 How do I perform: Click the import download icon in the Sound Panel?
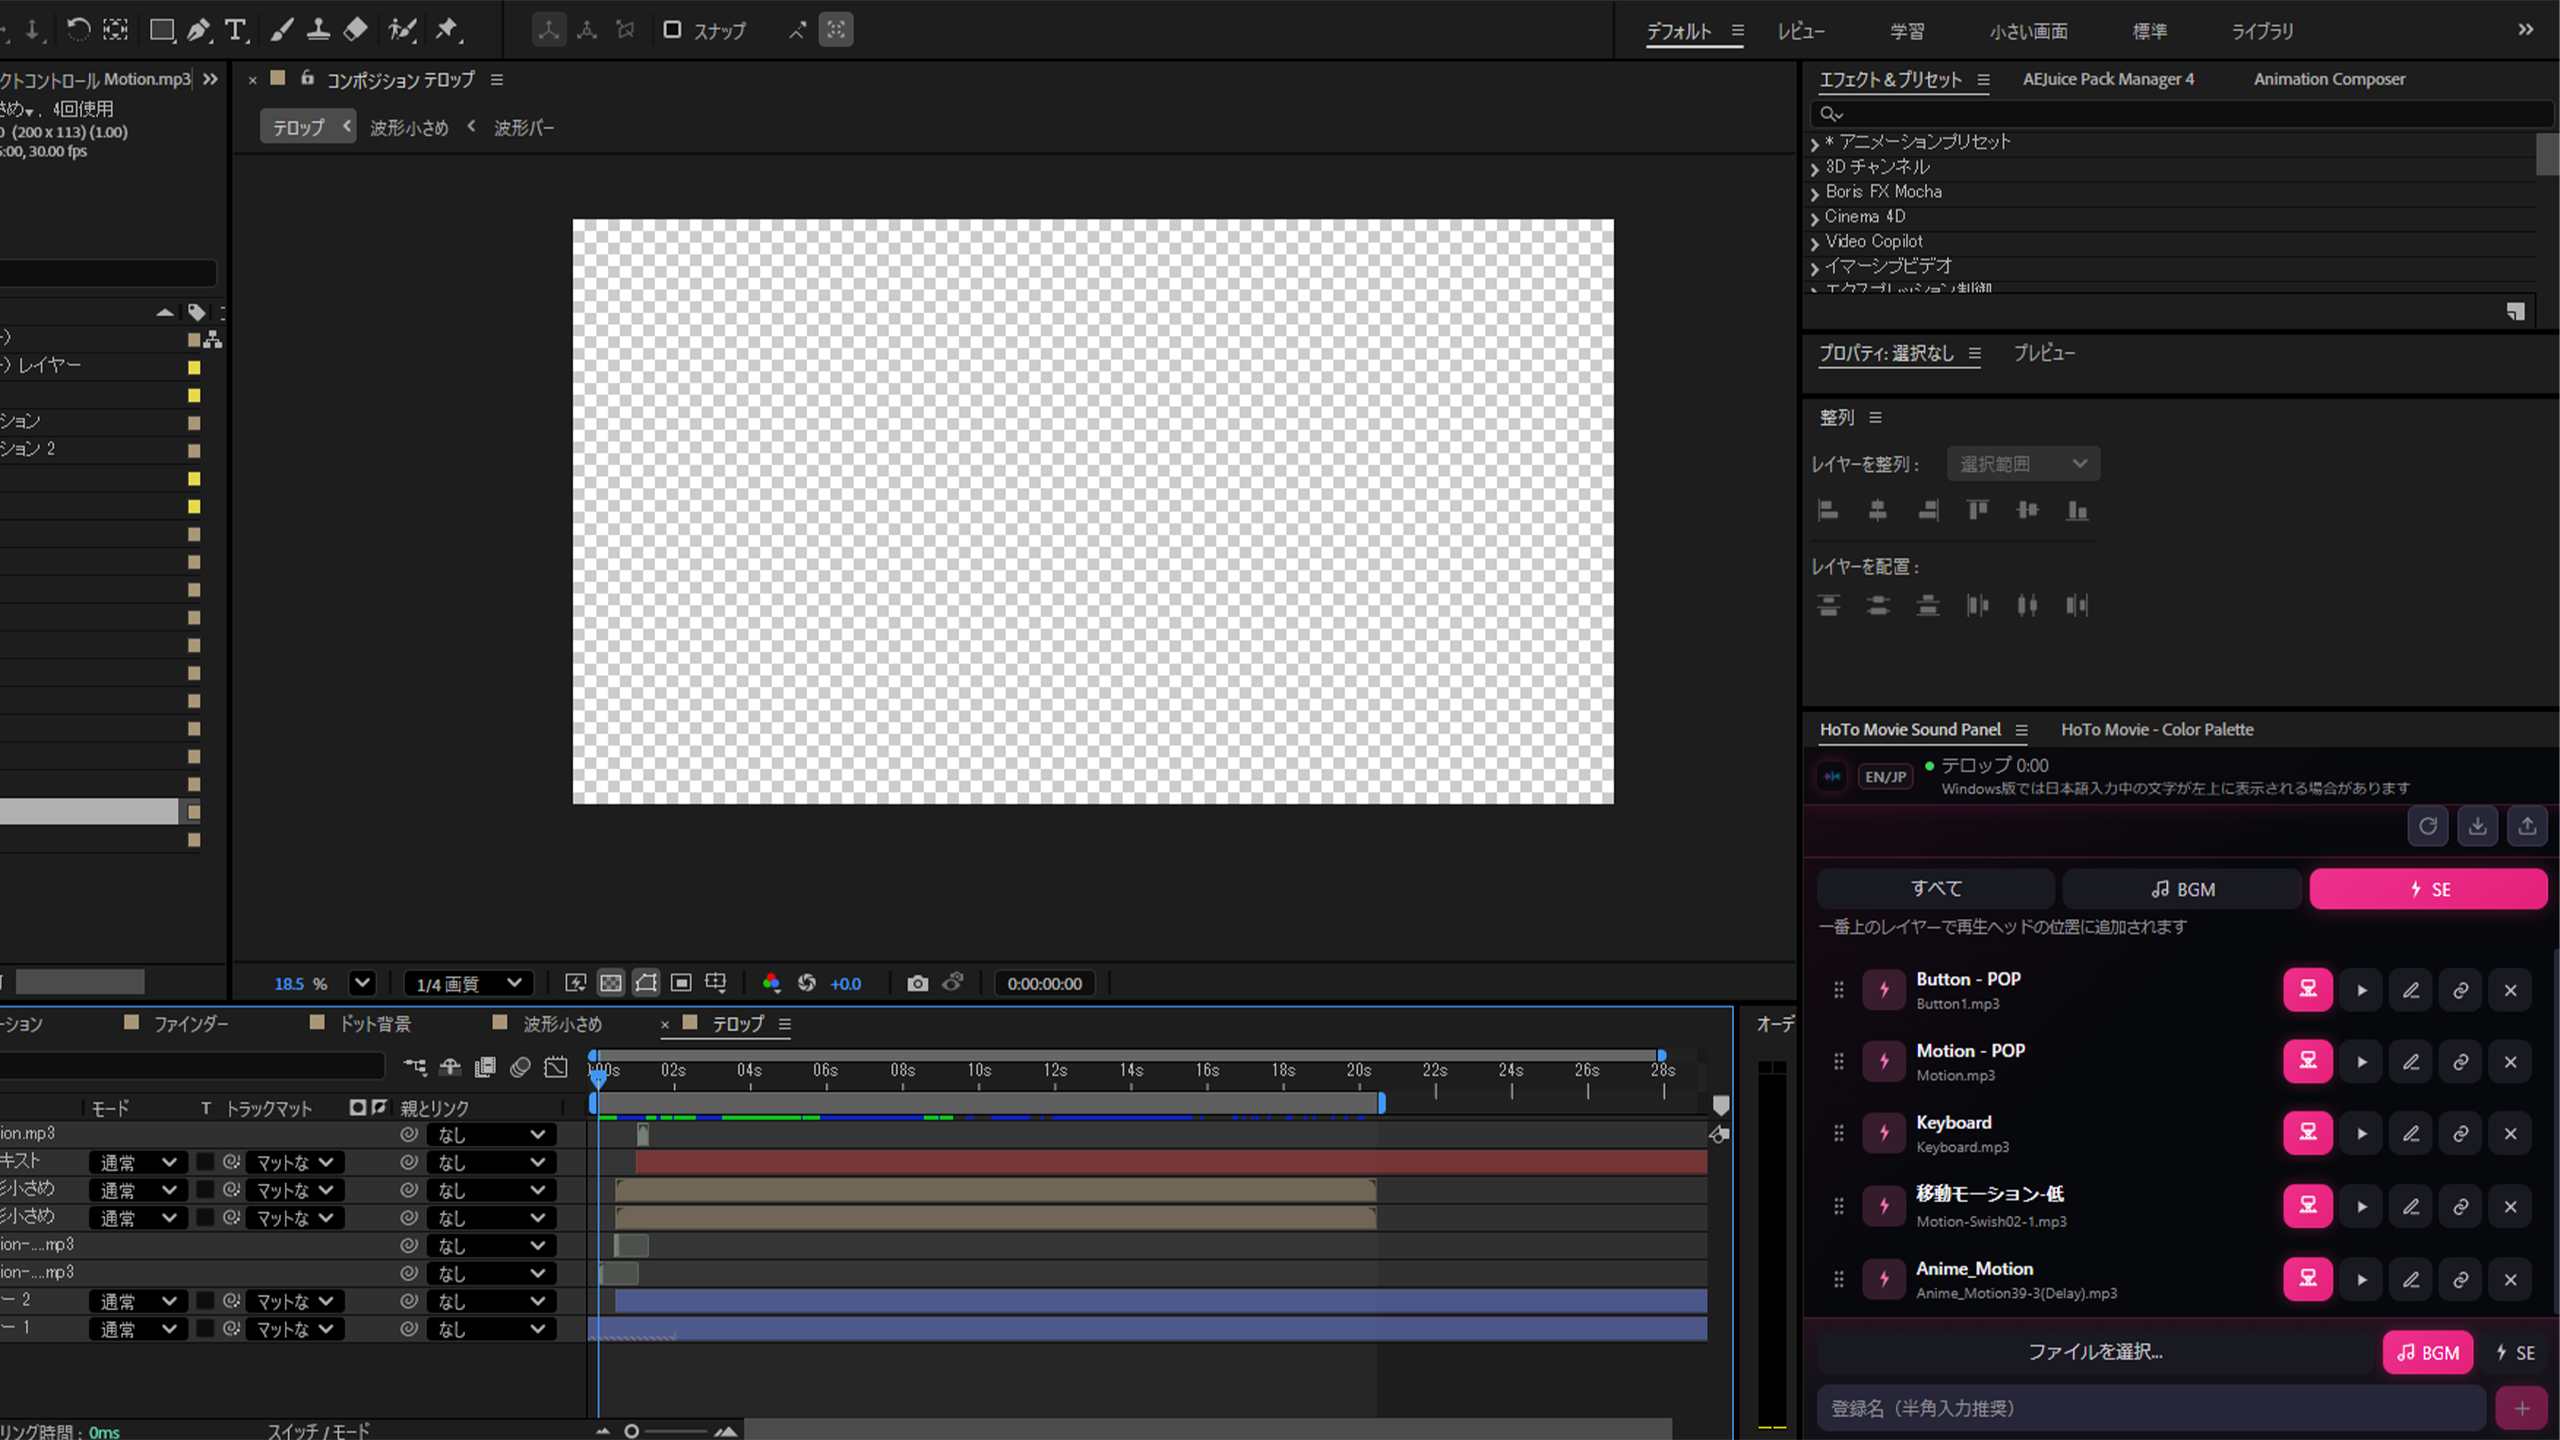coord(2478,826)
